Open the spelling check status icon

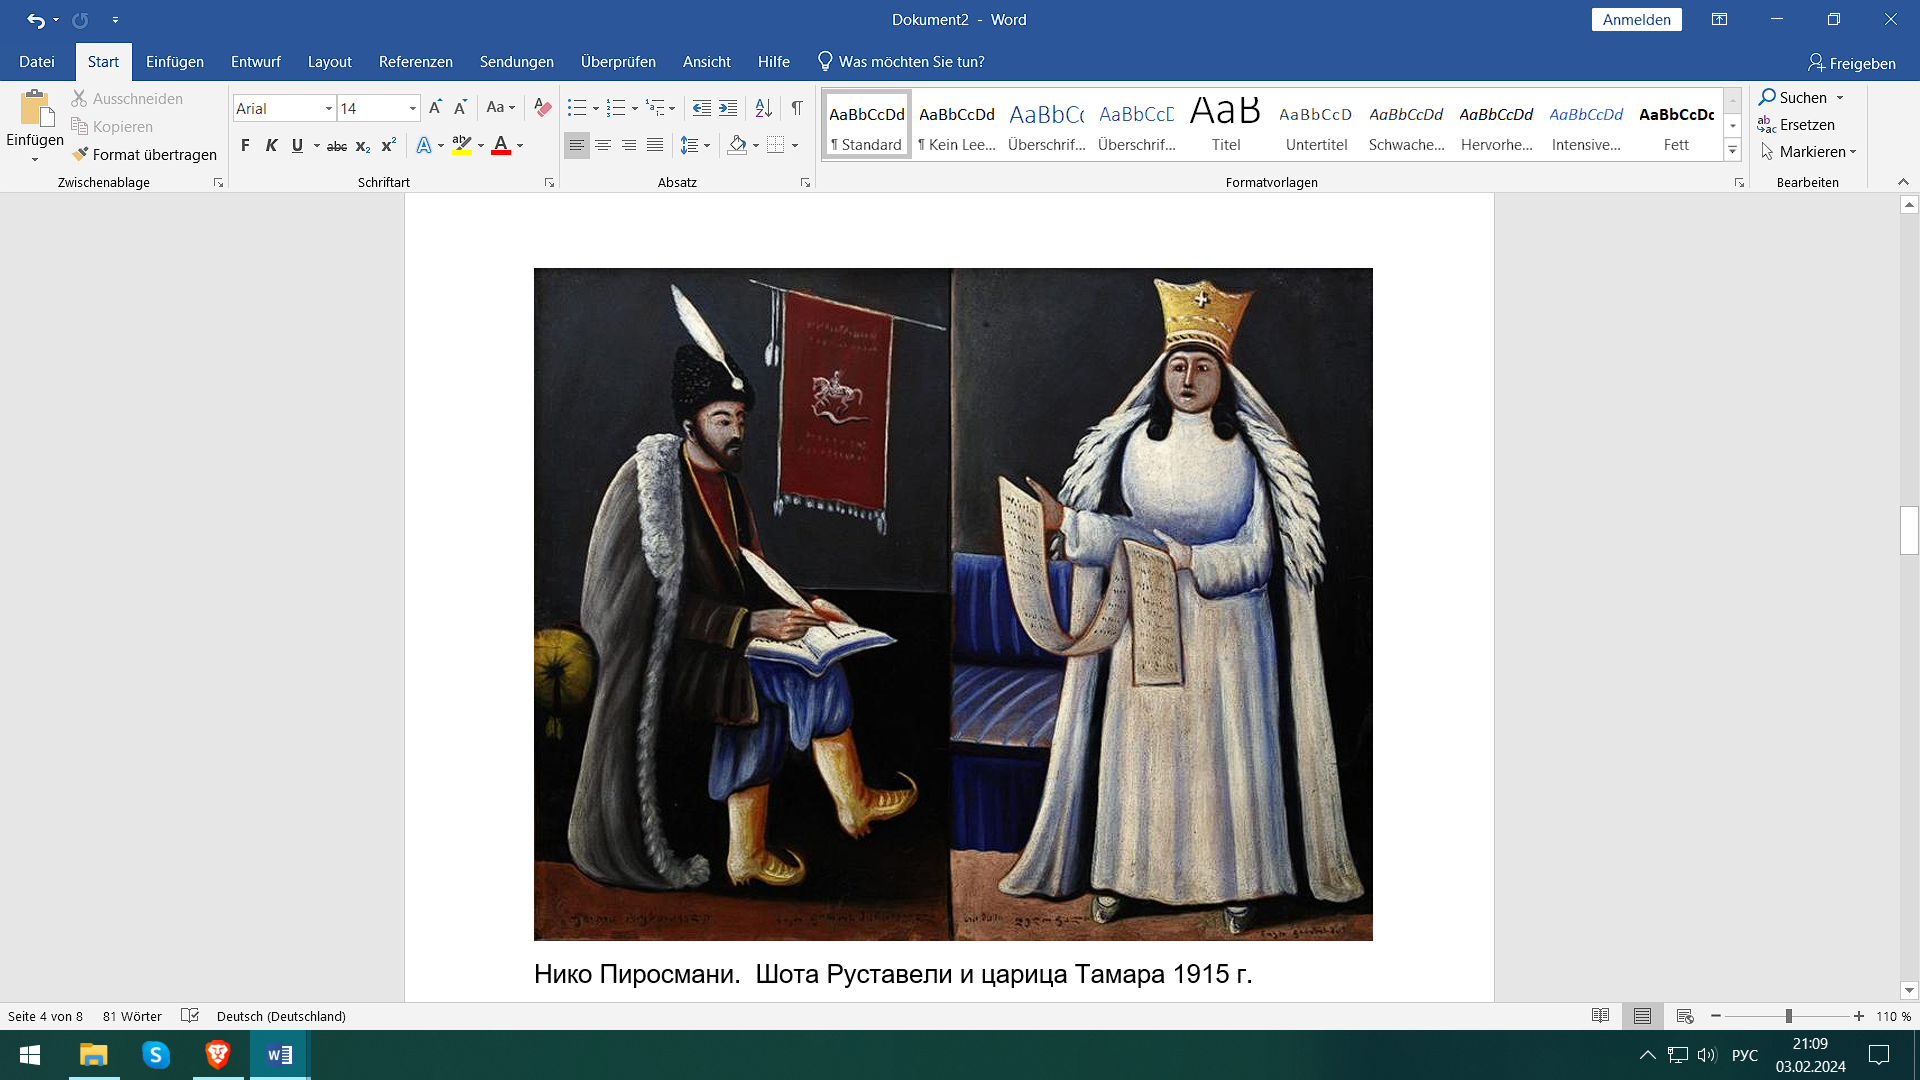(x=190, y=1016)
